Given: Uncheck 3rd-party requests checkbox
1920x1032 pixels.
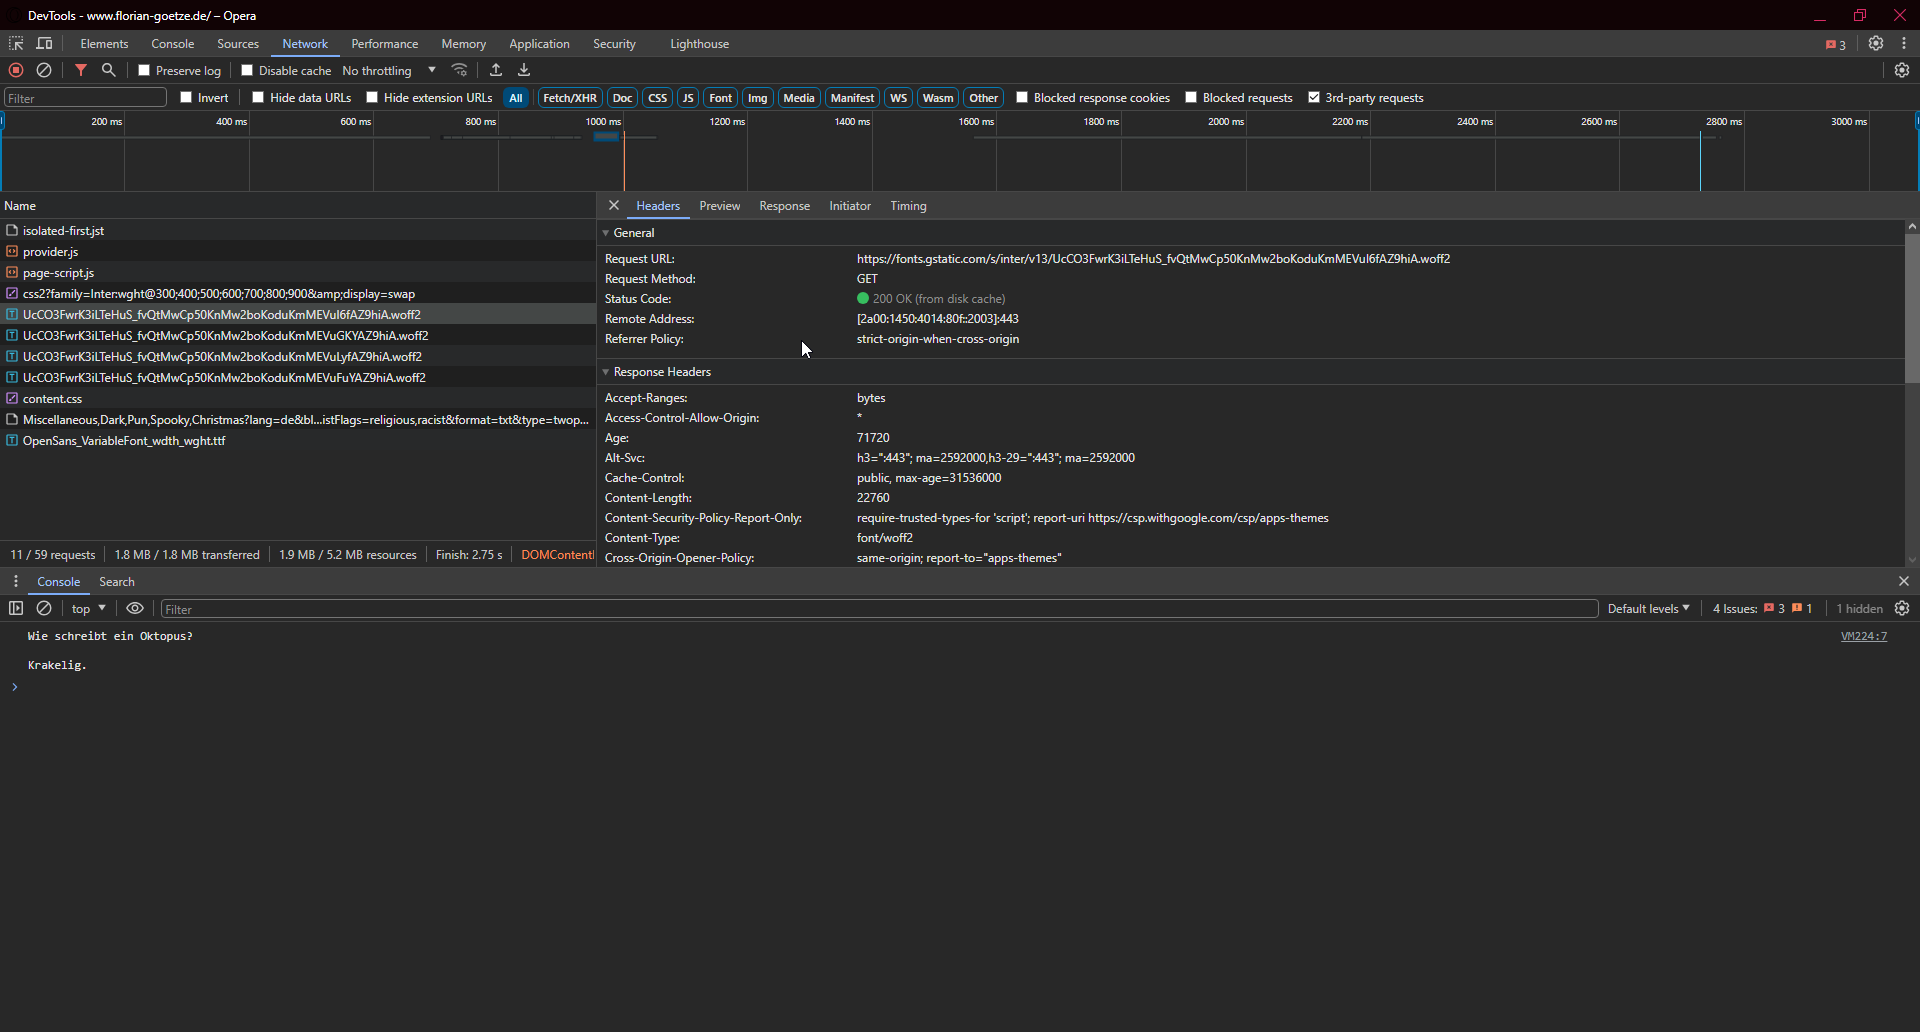Looking at the screenshot, I should [1314, 97].
